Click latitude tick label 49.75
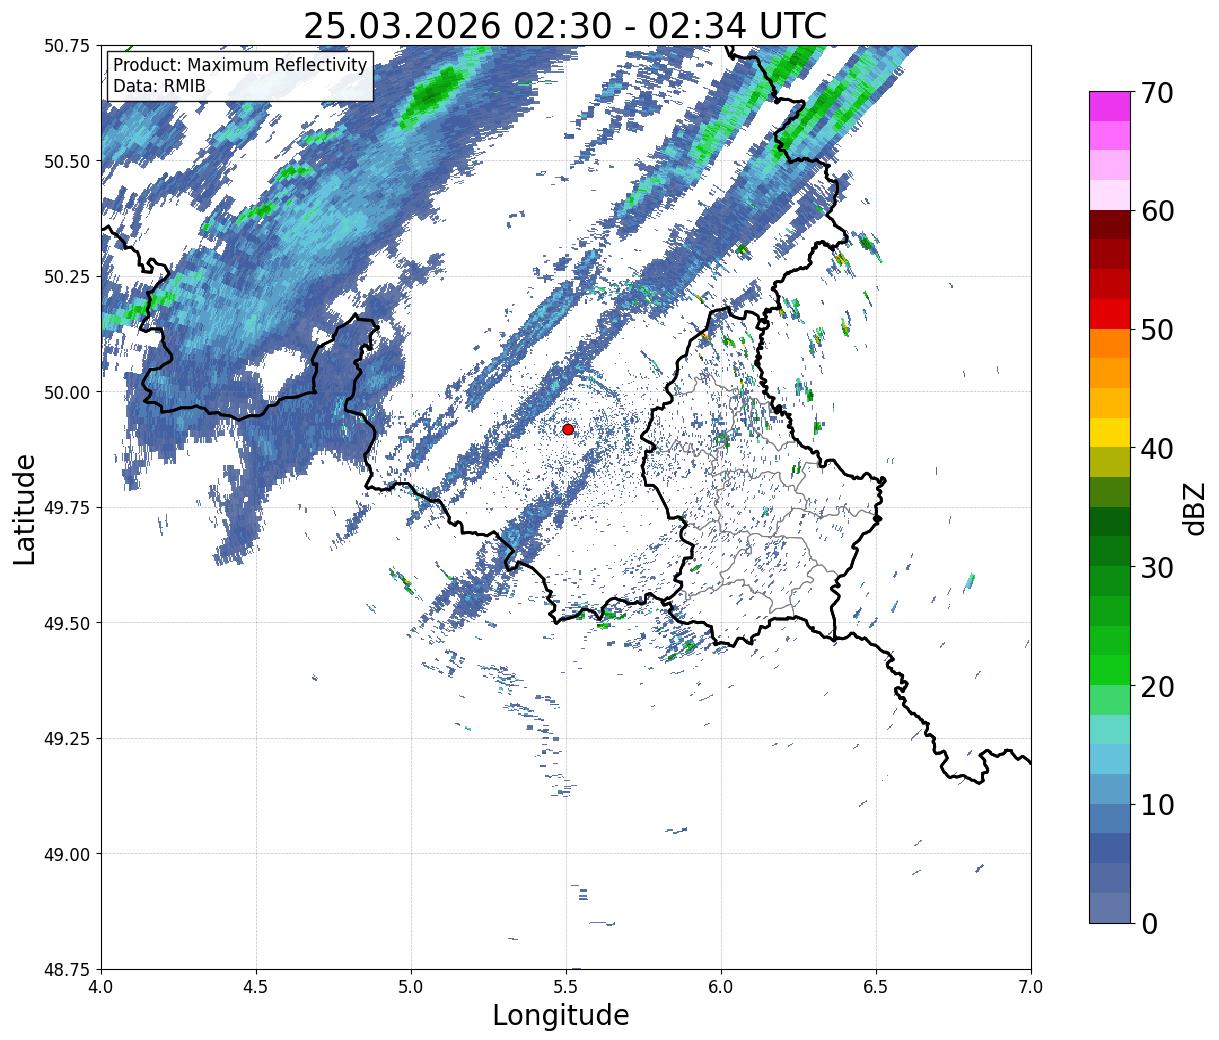The height and width of the screenshot is (1040, 1219). [x=67, y=508]
